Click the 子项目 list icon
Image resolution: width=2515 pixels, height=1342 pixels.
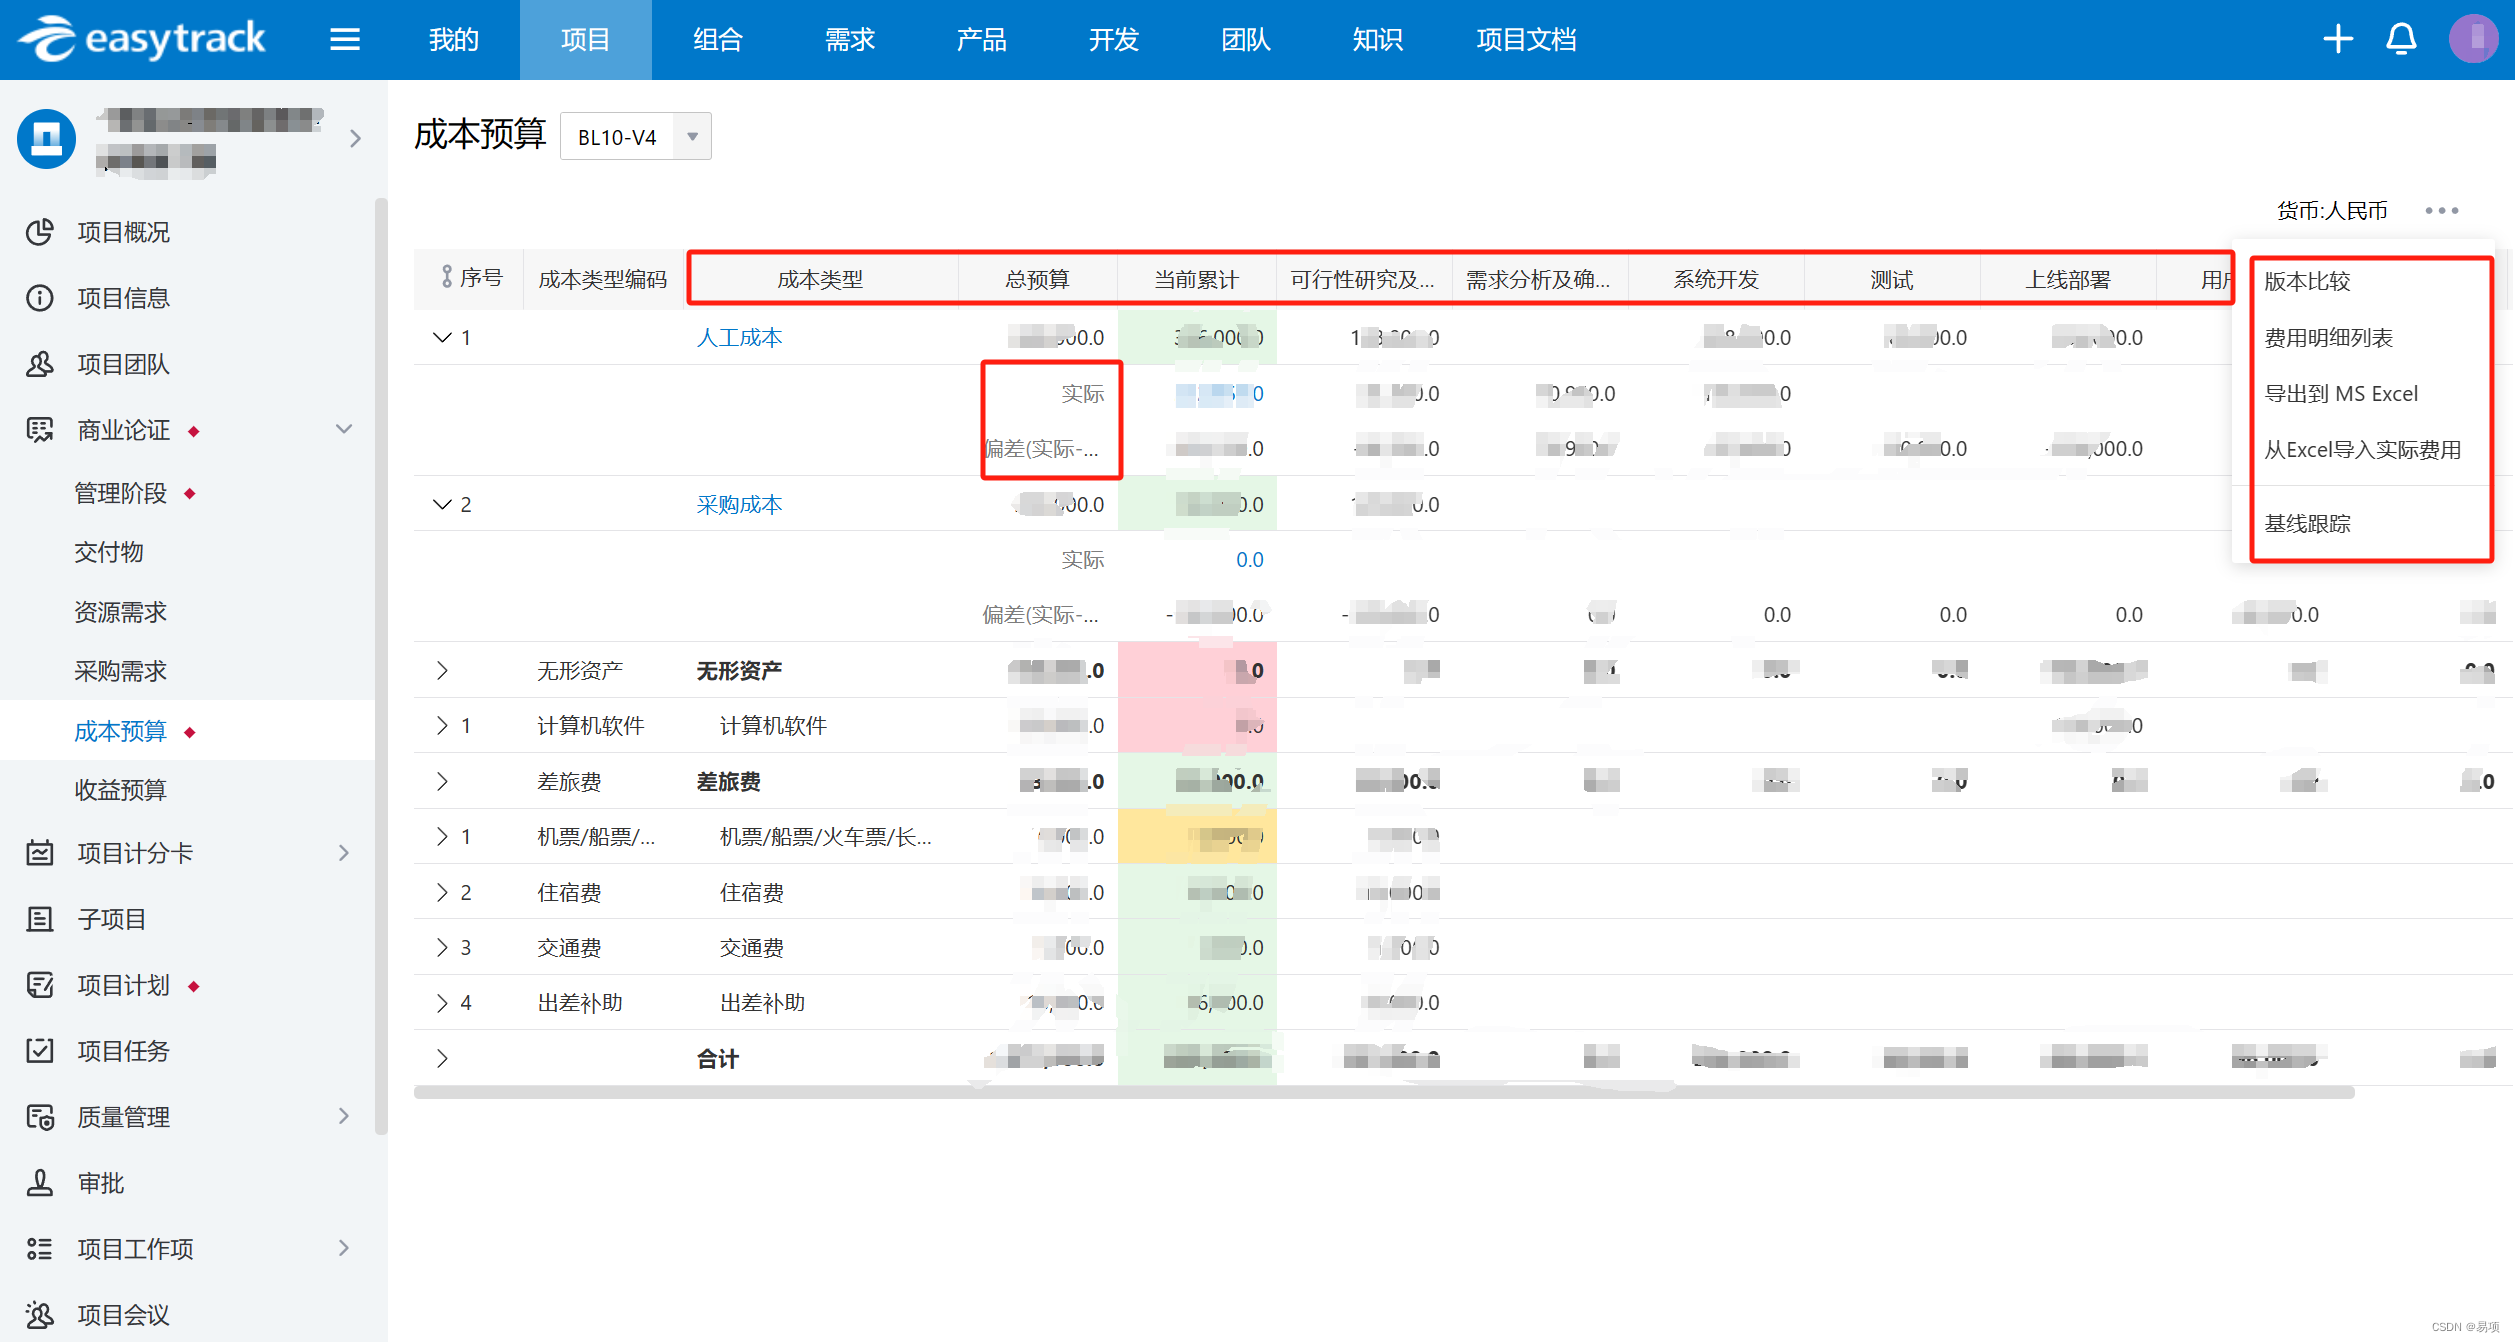40,919
